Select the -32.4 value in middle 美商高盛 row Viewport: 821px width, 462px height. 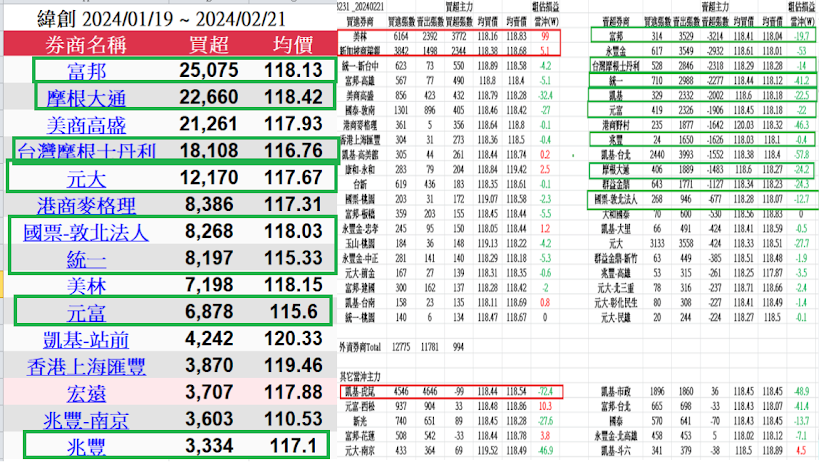(x=545, y=96)
